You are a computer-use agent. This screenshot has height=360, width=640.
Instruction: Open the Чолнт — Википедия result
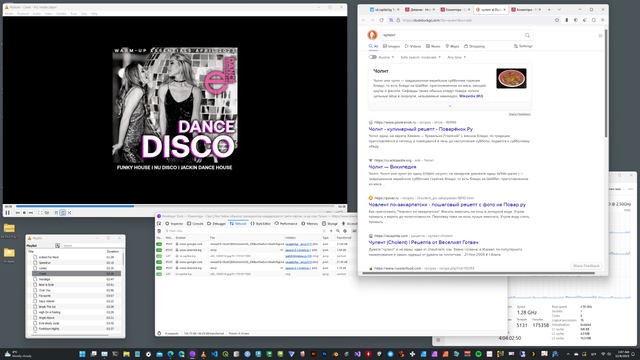click(x=392, y=167)
